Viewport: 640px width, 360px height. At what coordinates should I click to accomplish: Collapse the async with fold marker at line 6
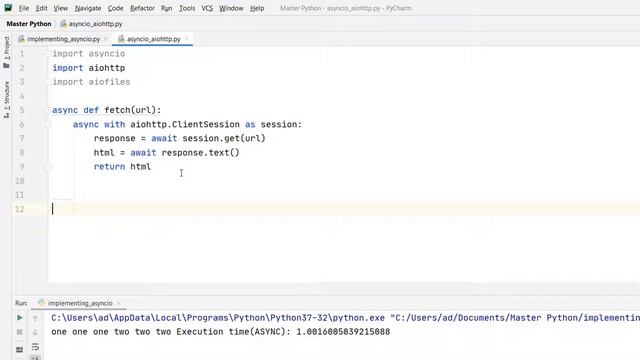[x=48, y=124]
